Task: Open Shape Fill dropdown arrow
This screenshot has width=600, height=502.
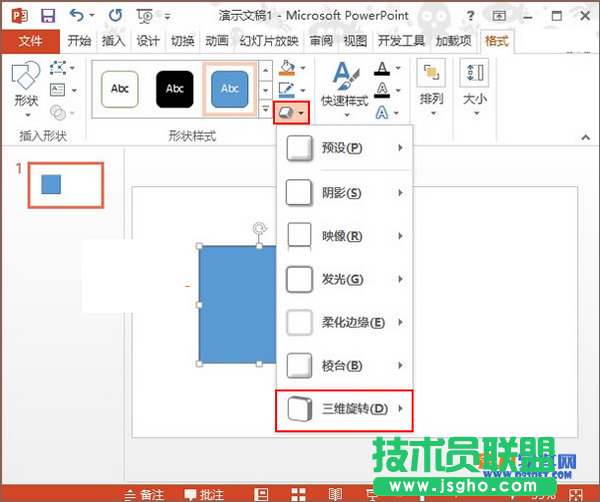Action: point(303,68)
